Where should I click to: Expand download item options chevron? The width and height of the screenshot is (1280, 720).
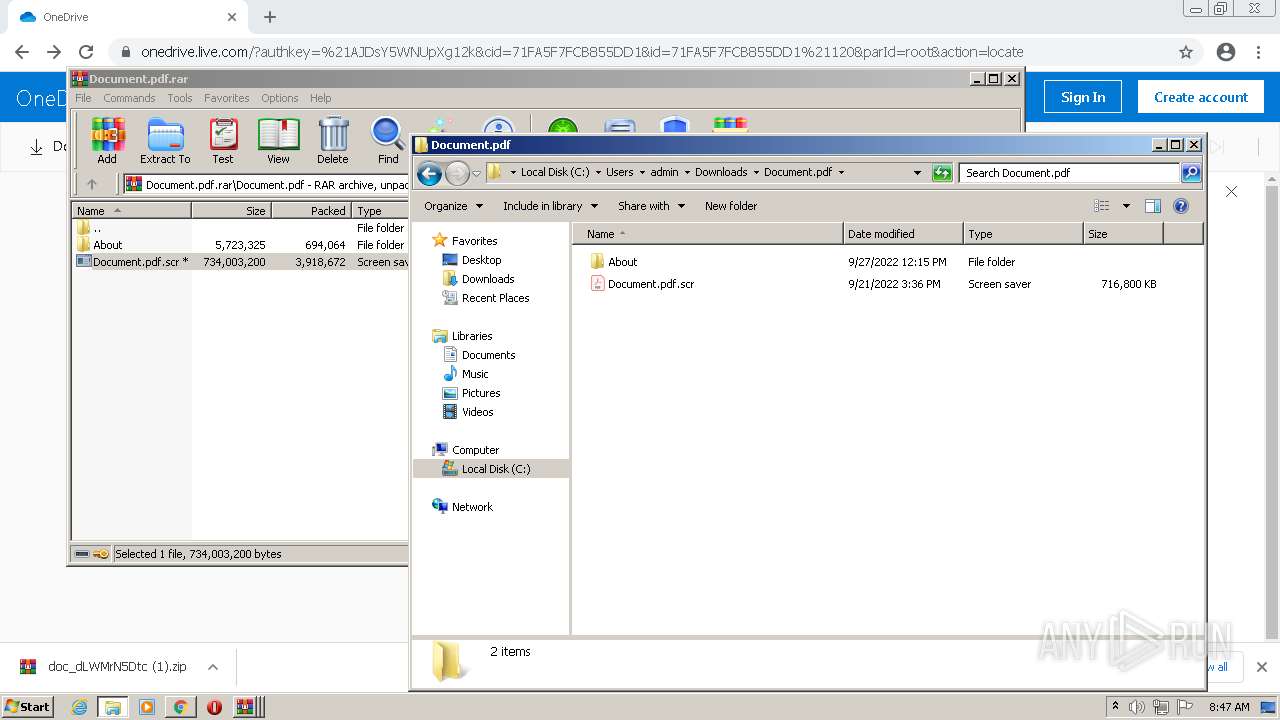[x=212, y=667]
